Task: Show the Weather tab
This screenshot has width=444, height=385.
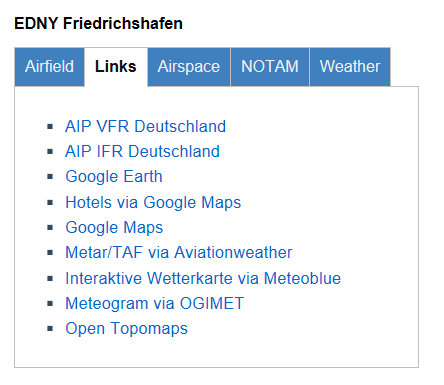Action: point(350,67)
